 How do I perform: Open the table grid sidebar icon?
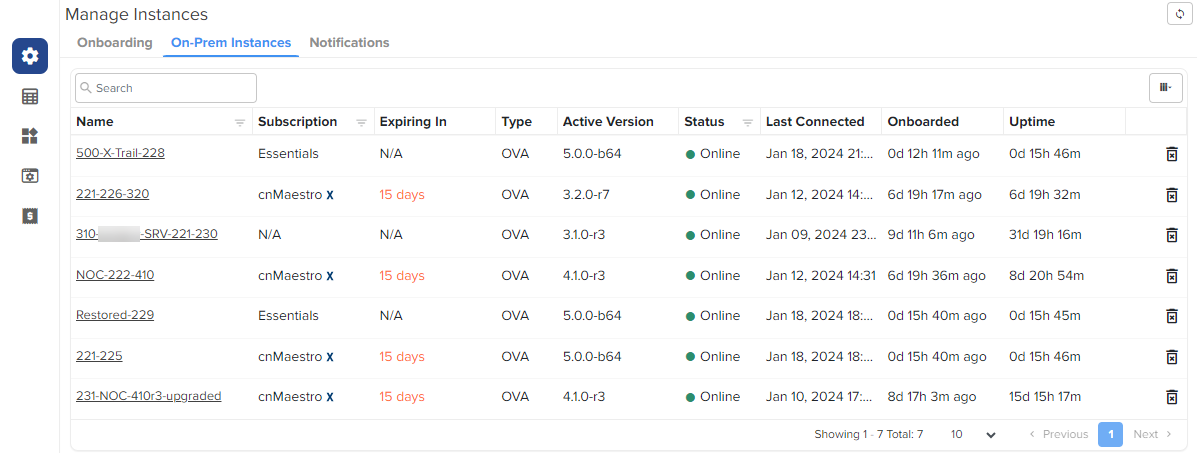[x=30, y=97]
